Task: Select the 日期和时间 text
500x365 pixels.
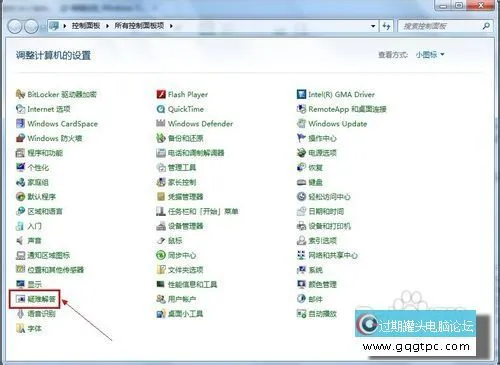Action: tap(326, 211)
